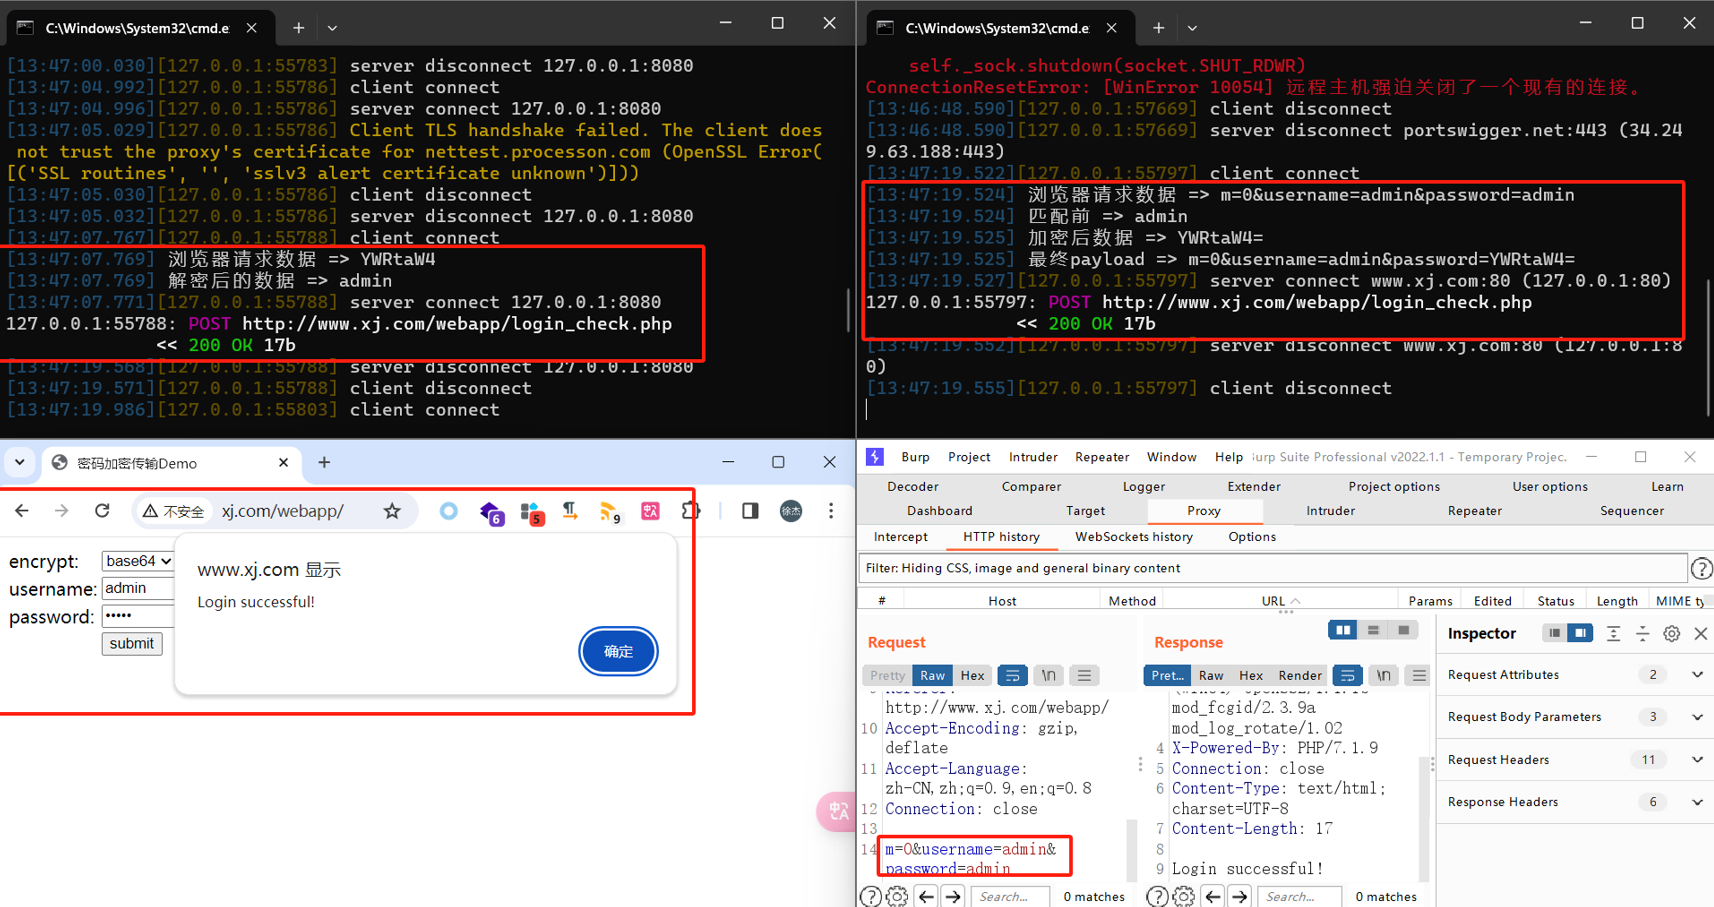This screenshot has width=1714, height=907.
Task: Open Chrome side panel icon
Action: coord(750,511)
